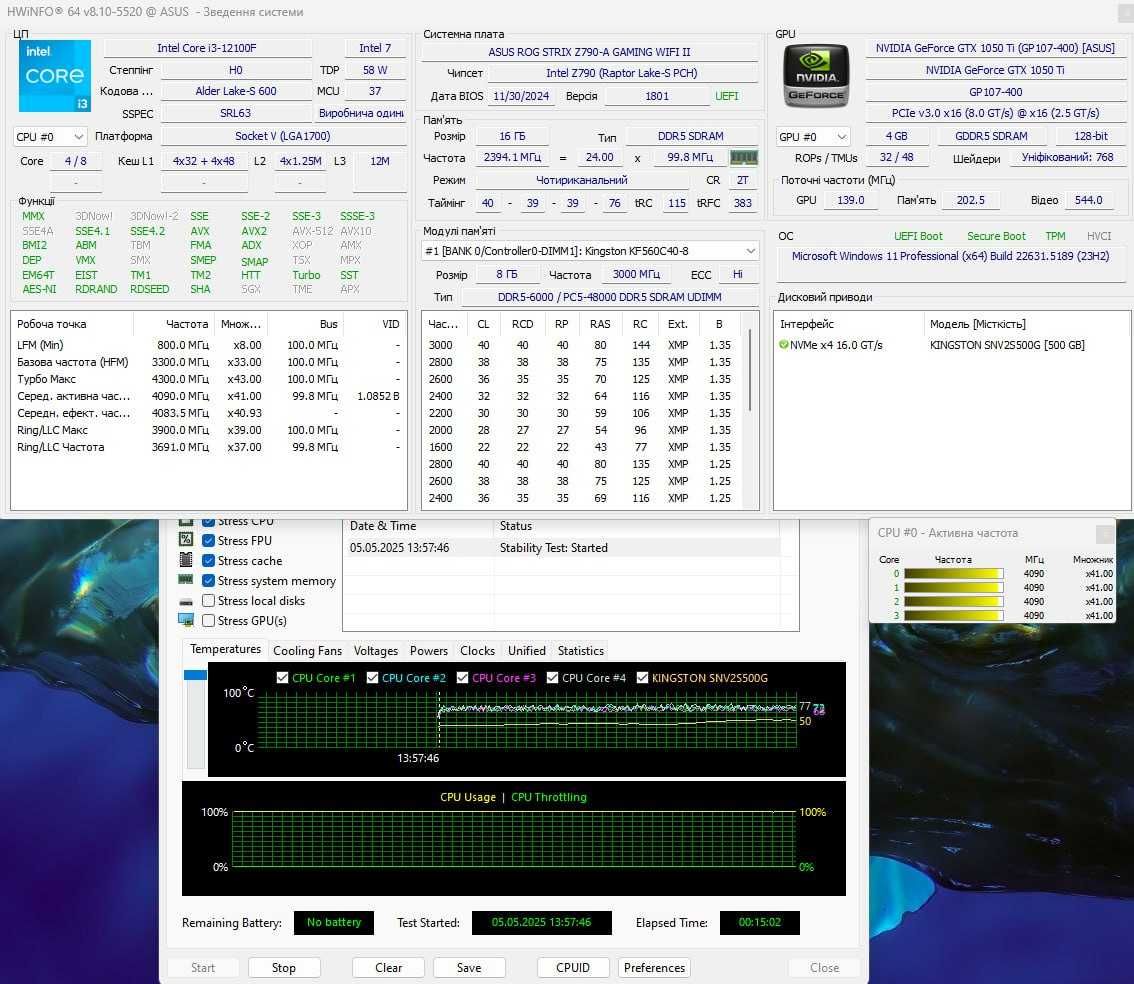The height and width of the screenshot is (984, 1134).
Task: Click the green status icon beside NVMe x4
Action: click(783, 345)
